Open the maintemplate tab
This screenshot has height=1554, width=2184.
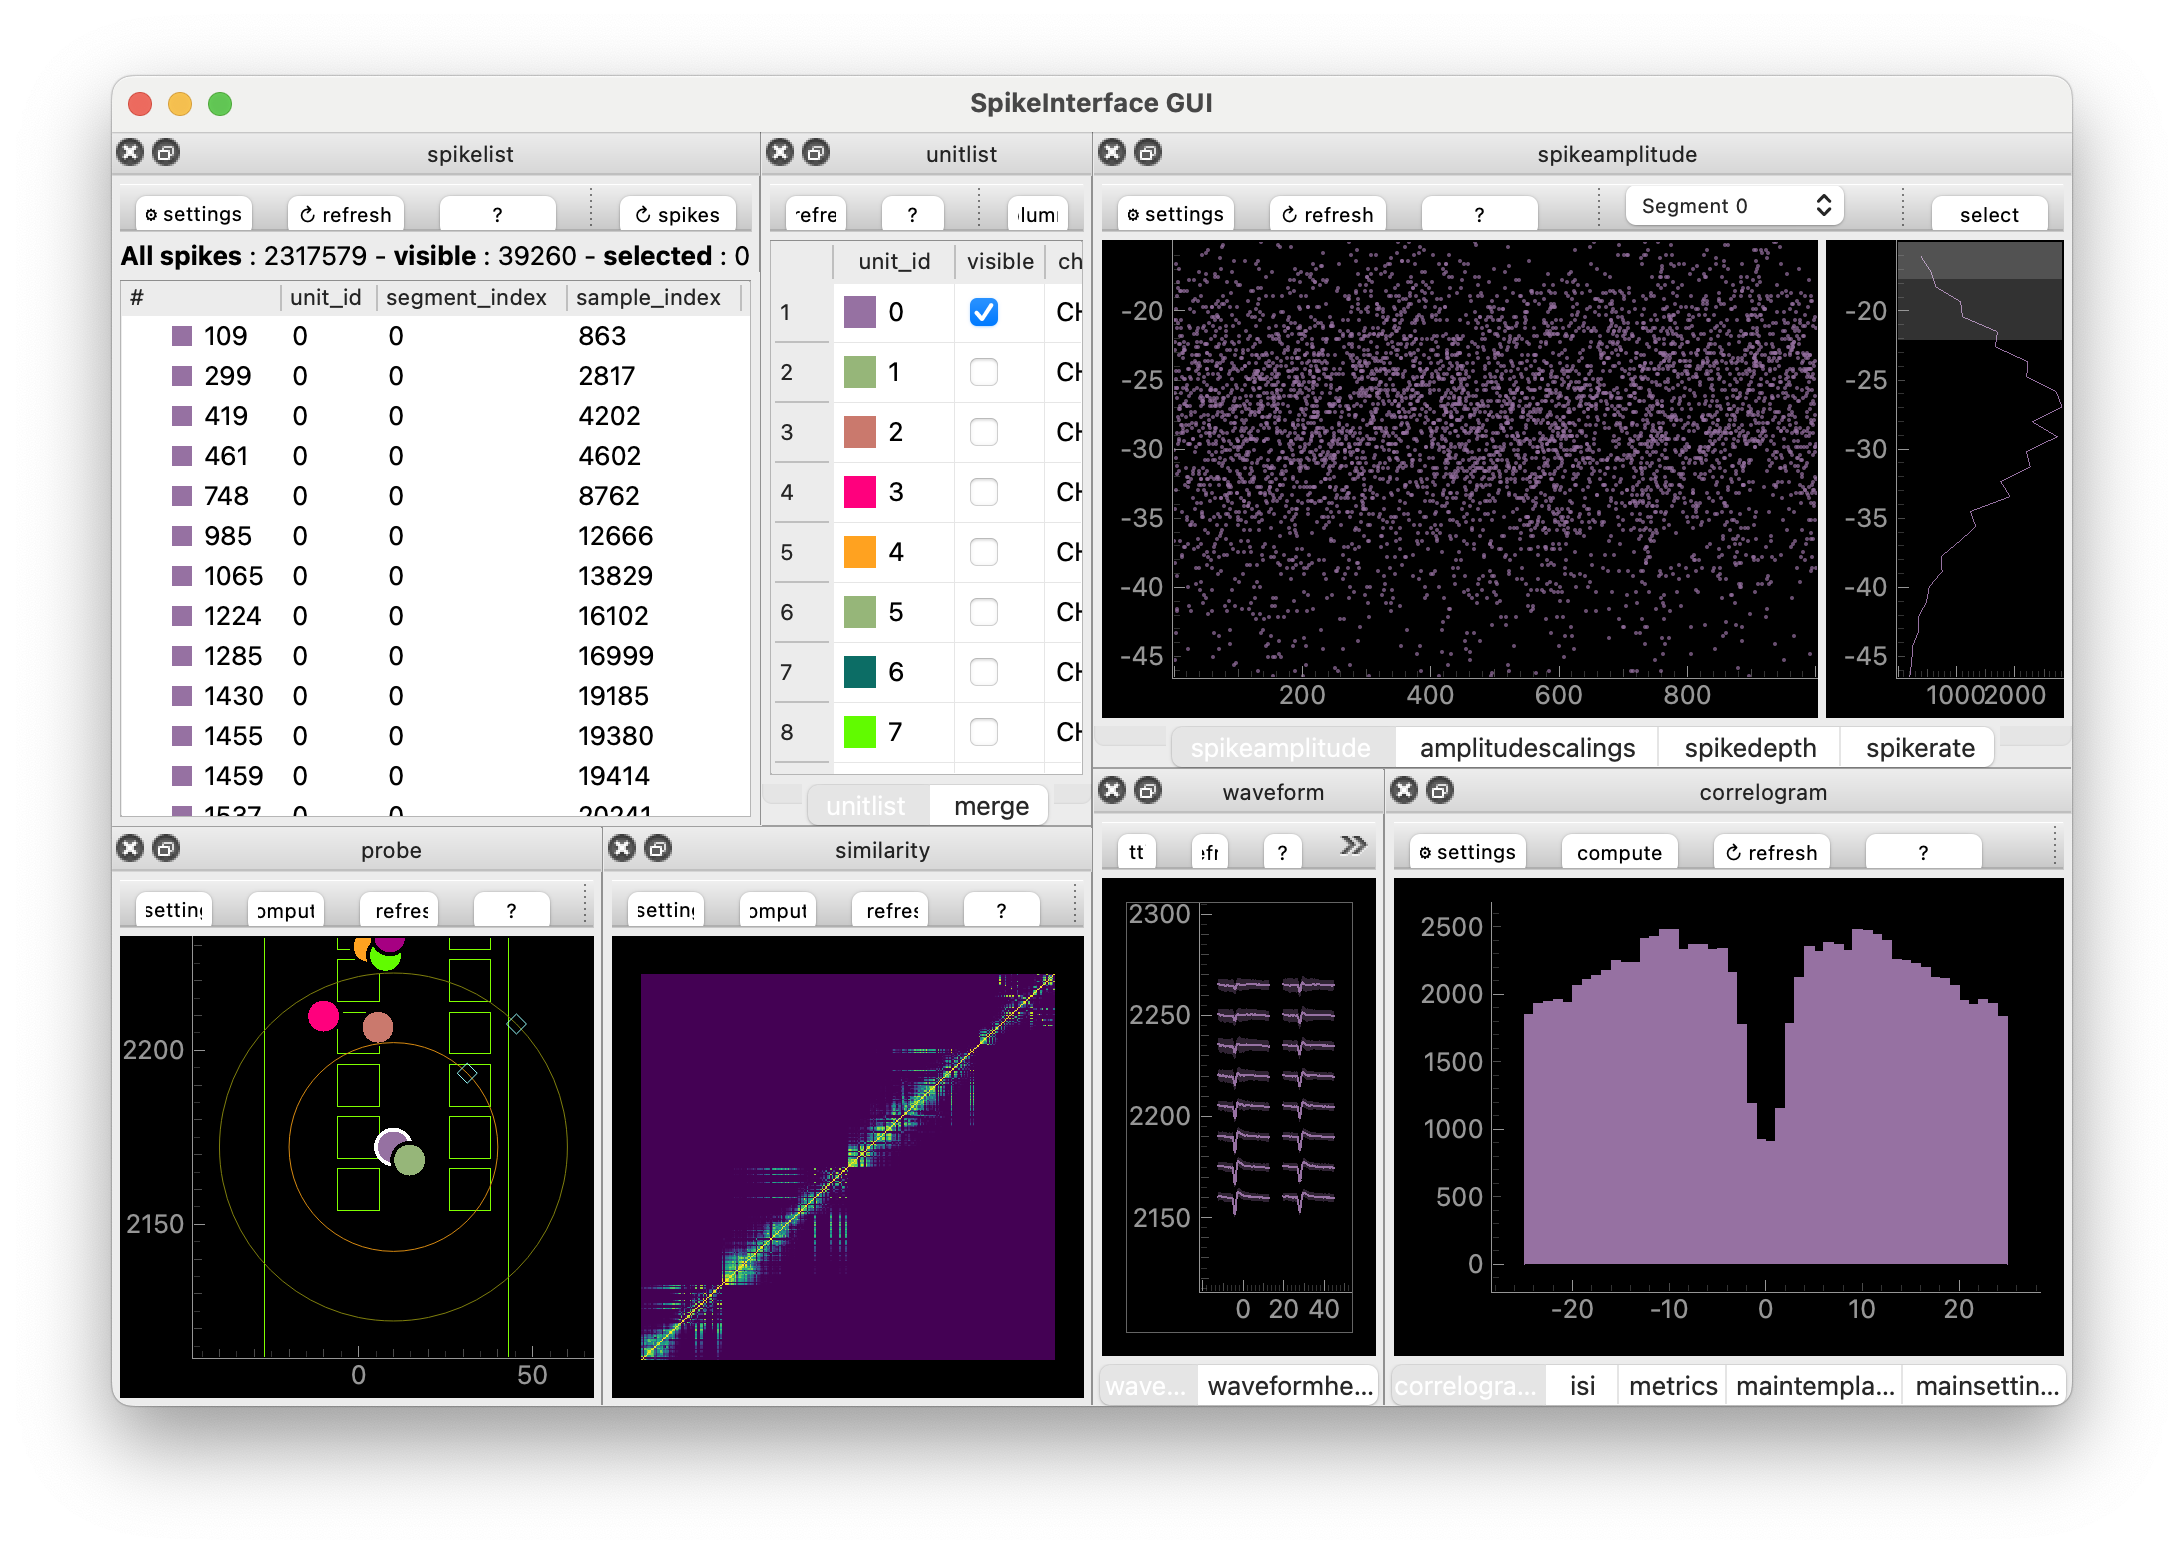(1815, 1386)
